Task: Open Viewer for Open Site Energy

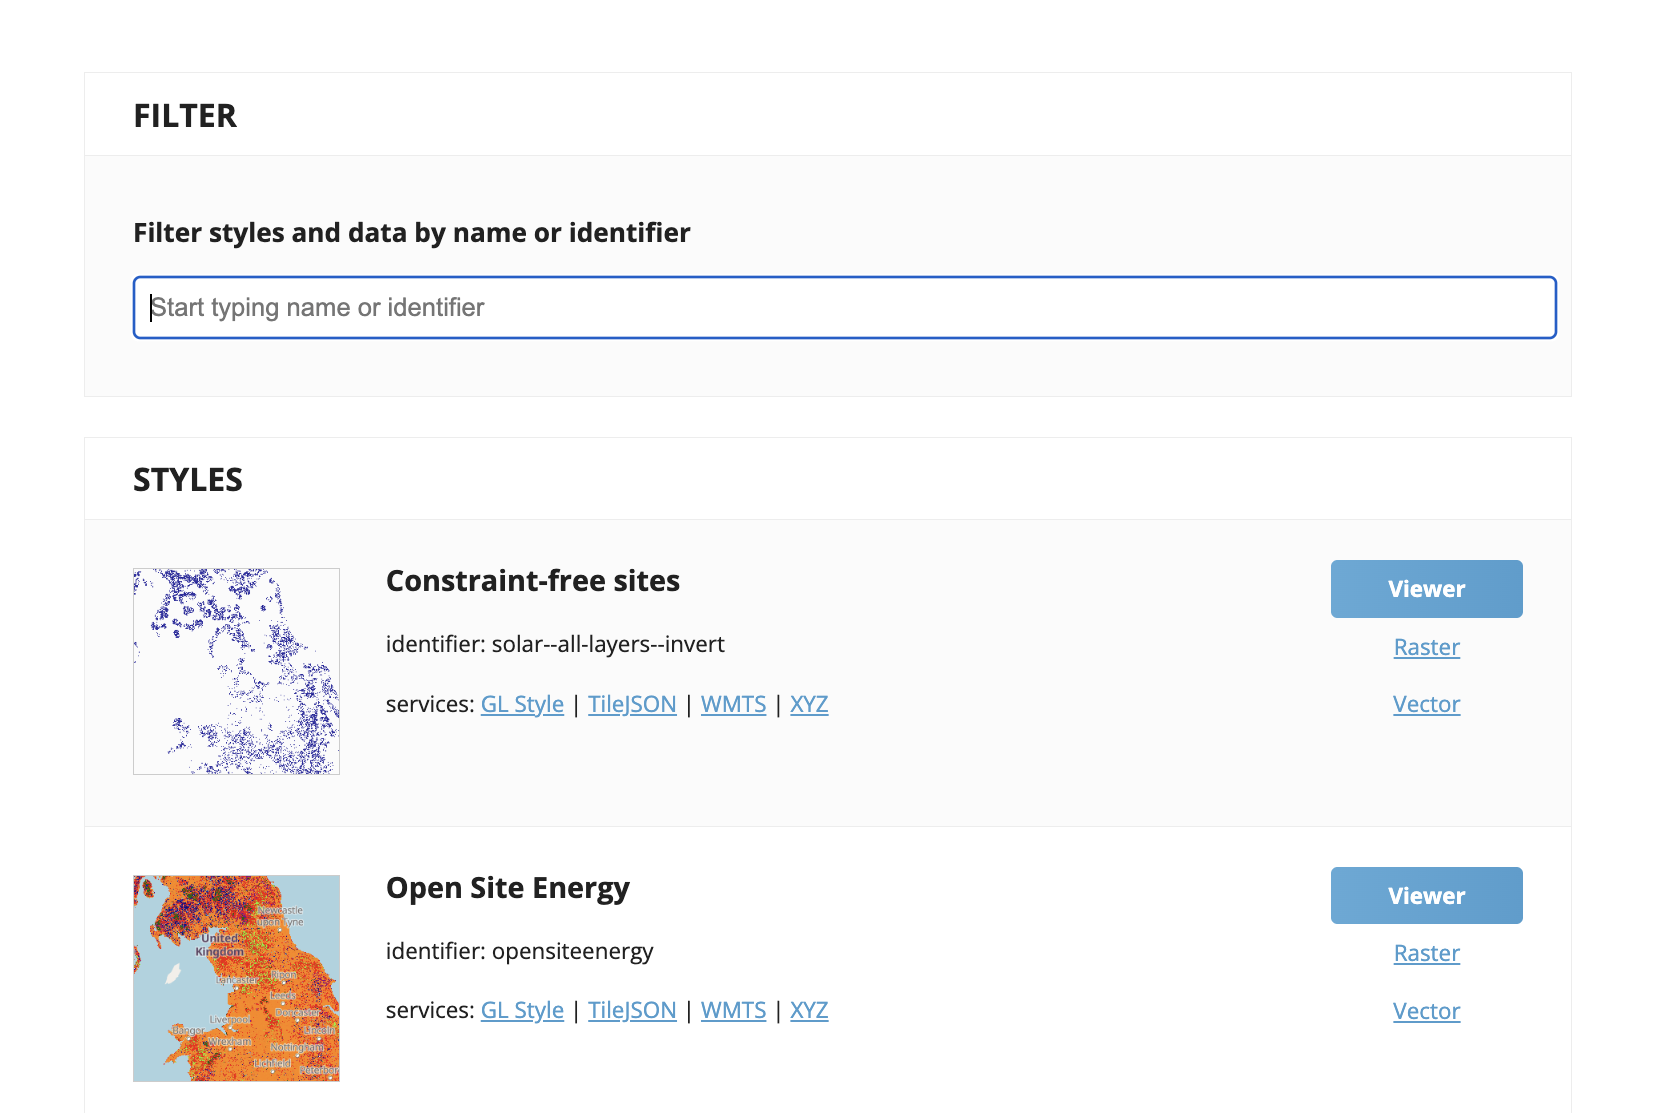Action: click(1426, 896)
